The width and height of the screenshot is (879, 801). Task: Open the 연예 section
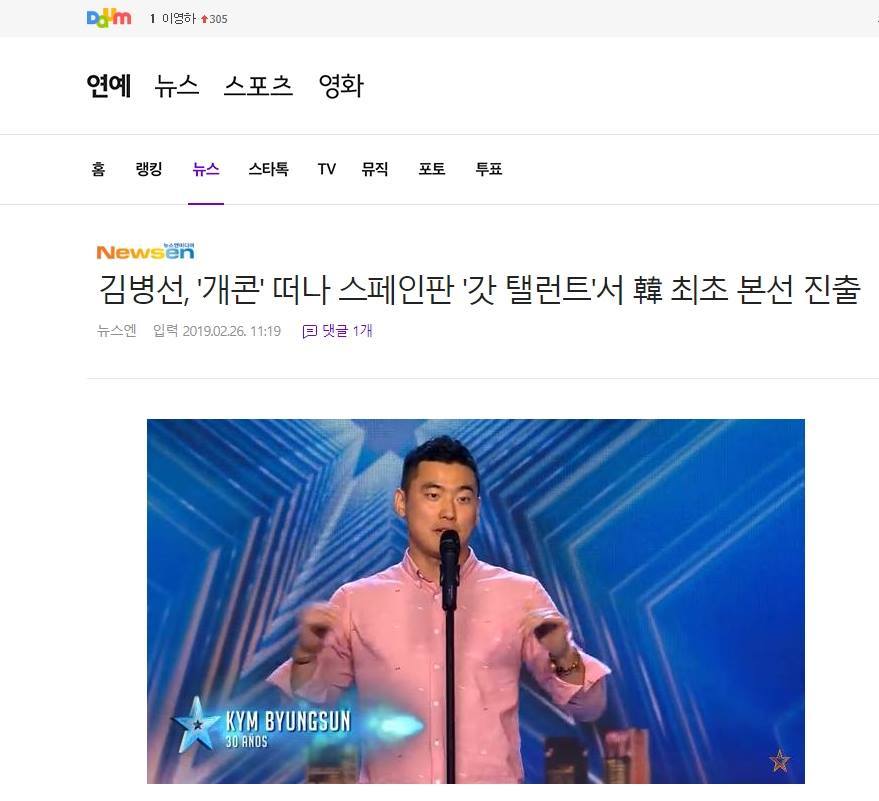point(109,86)
